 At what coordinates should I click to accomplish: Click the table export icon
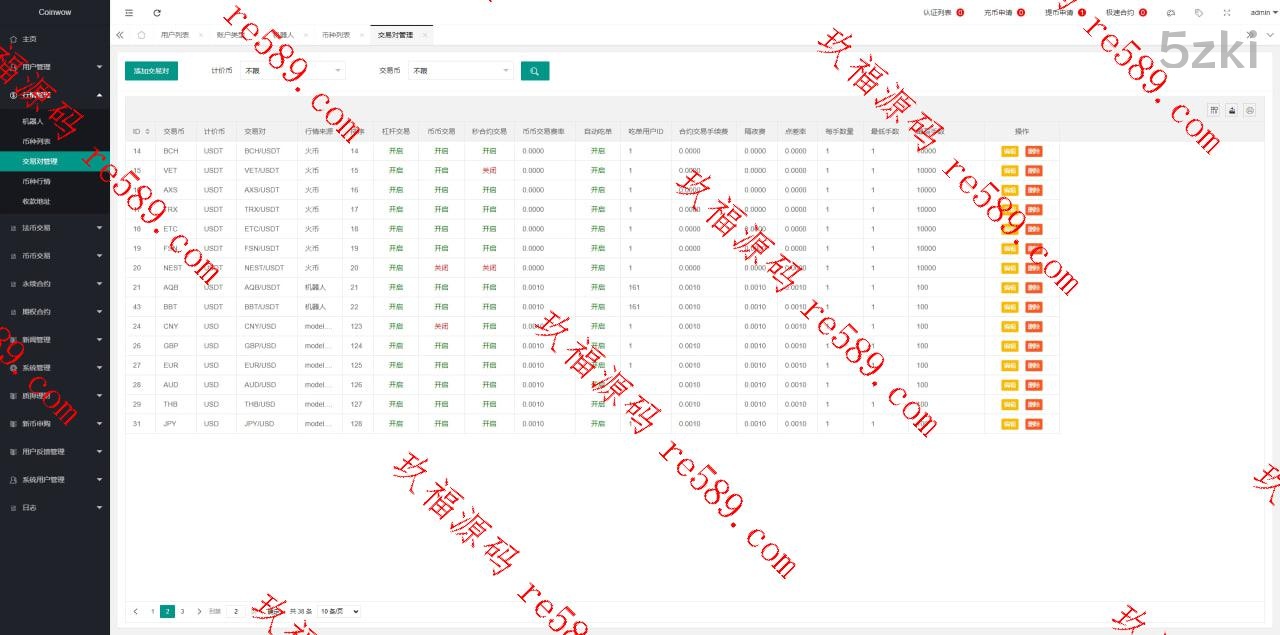click(1232, 111)
